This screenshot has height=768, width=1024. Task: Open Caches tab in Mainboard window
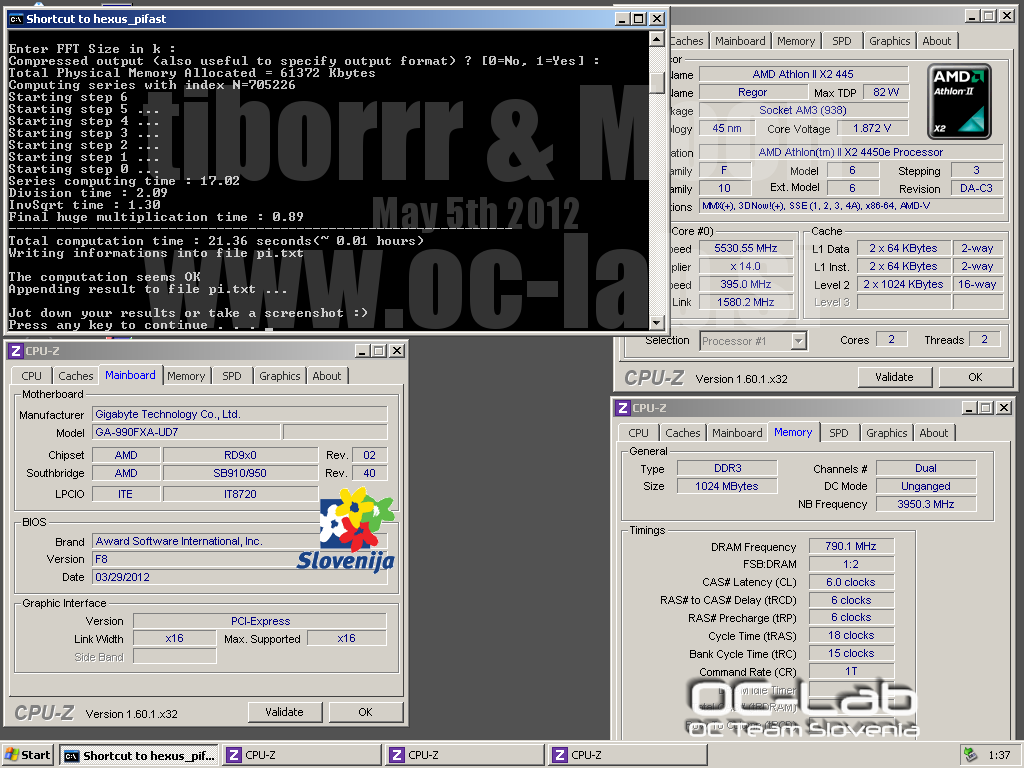coord(76,376)
